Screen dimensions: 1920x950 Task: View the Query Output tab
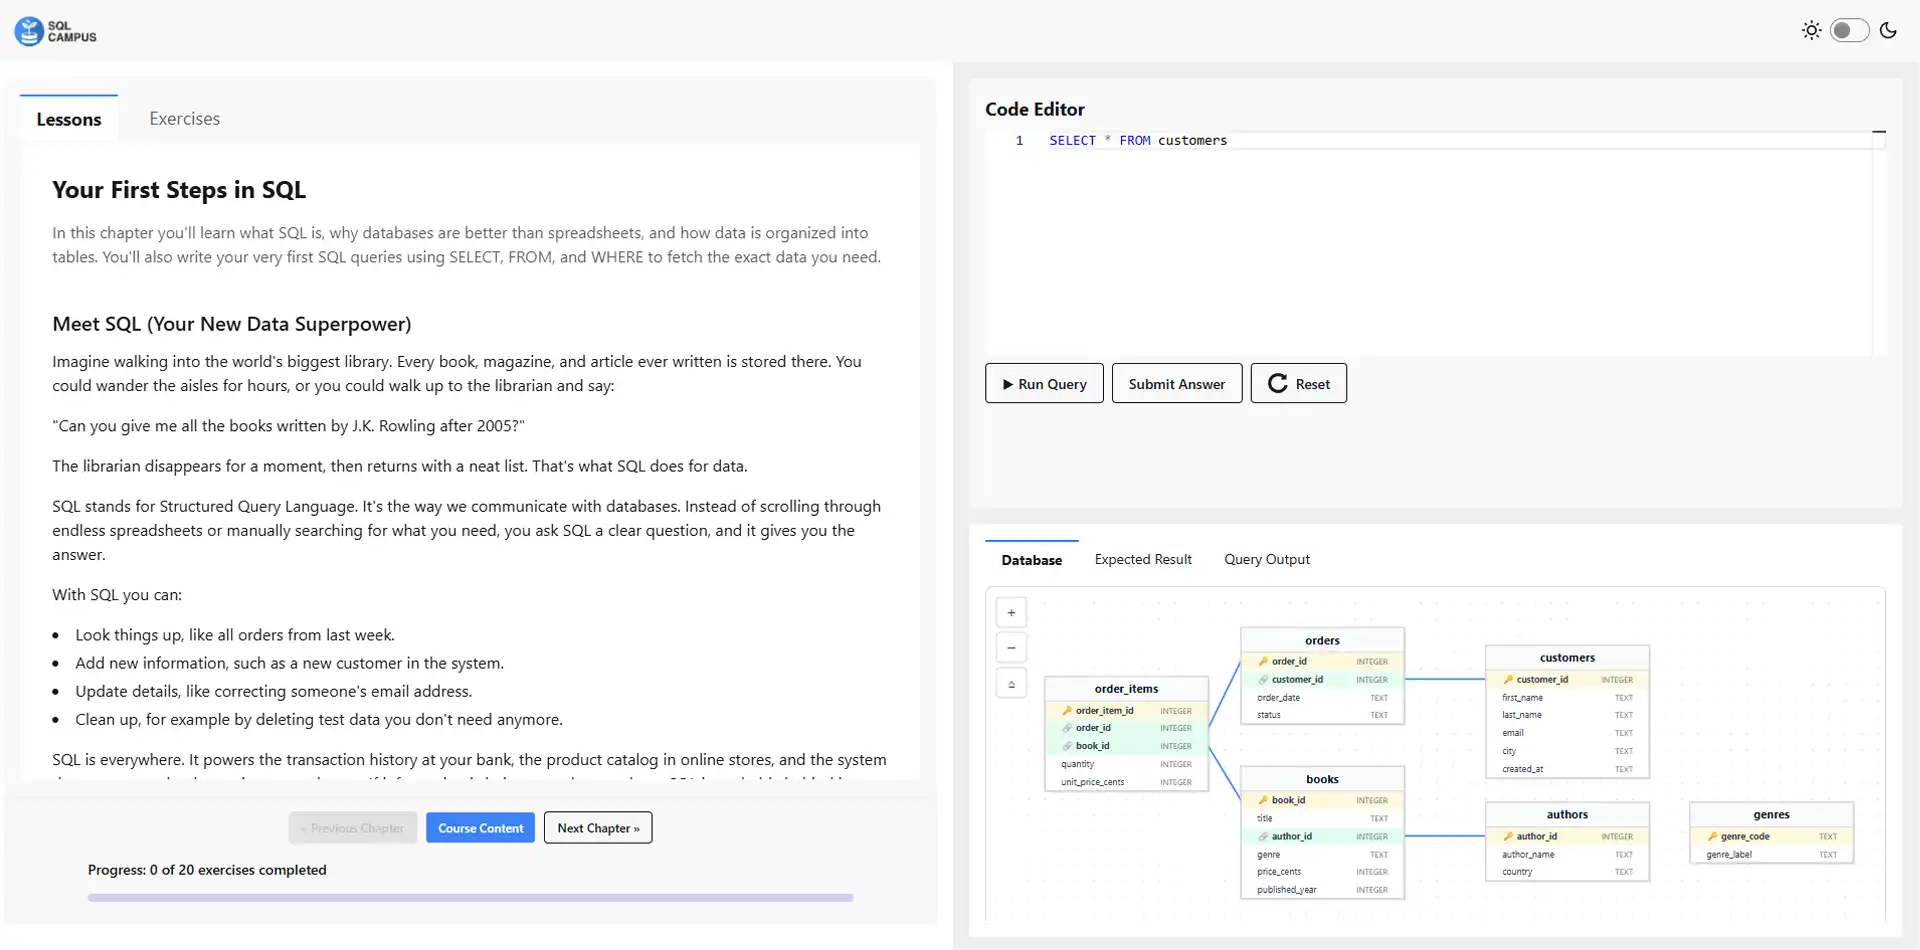coord(1266,560)
